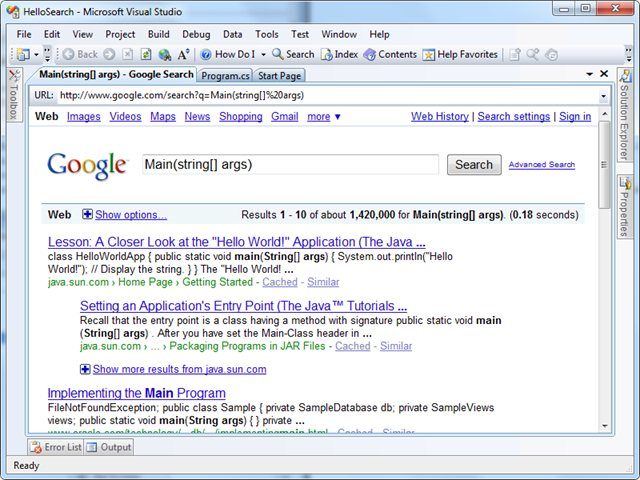Open the Debug menu
The image size is (640, 480).
coord(196,34)
